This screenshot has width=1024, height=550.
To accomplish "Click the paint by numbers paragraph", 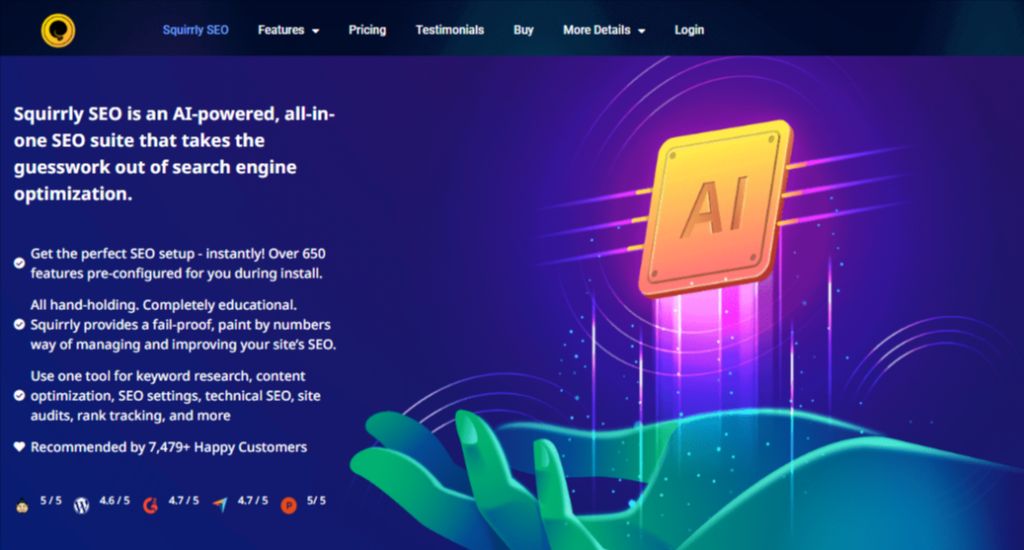I will pos(183,325).
